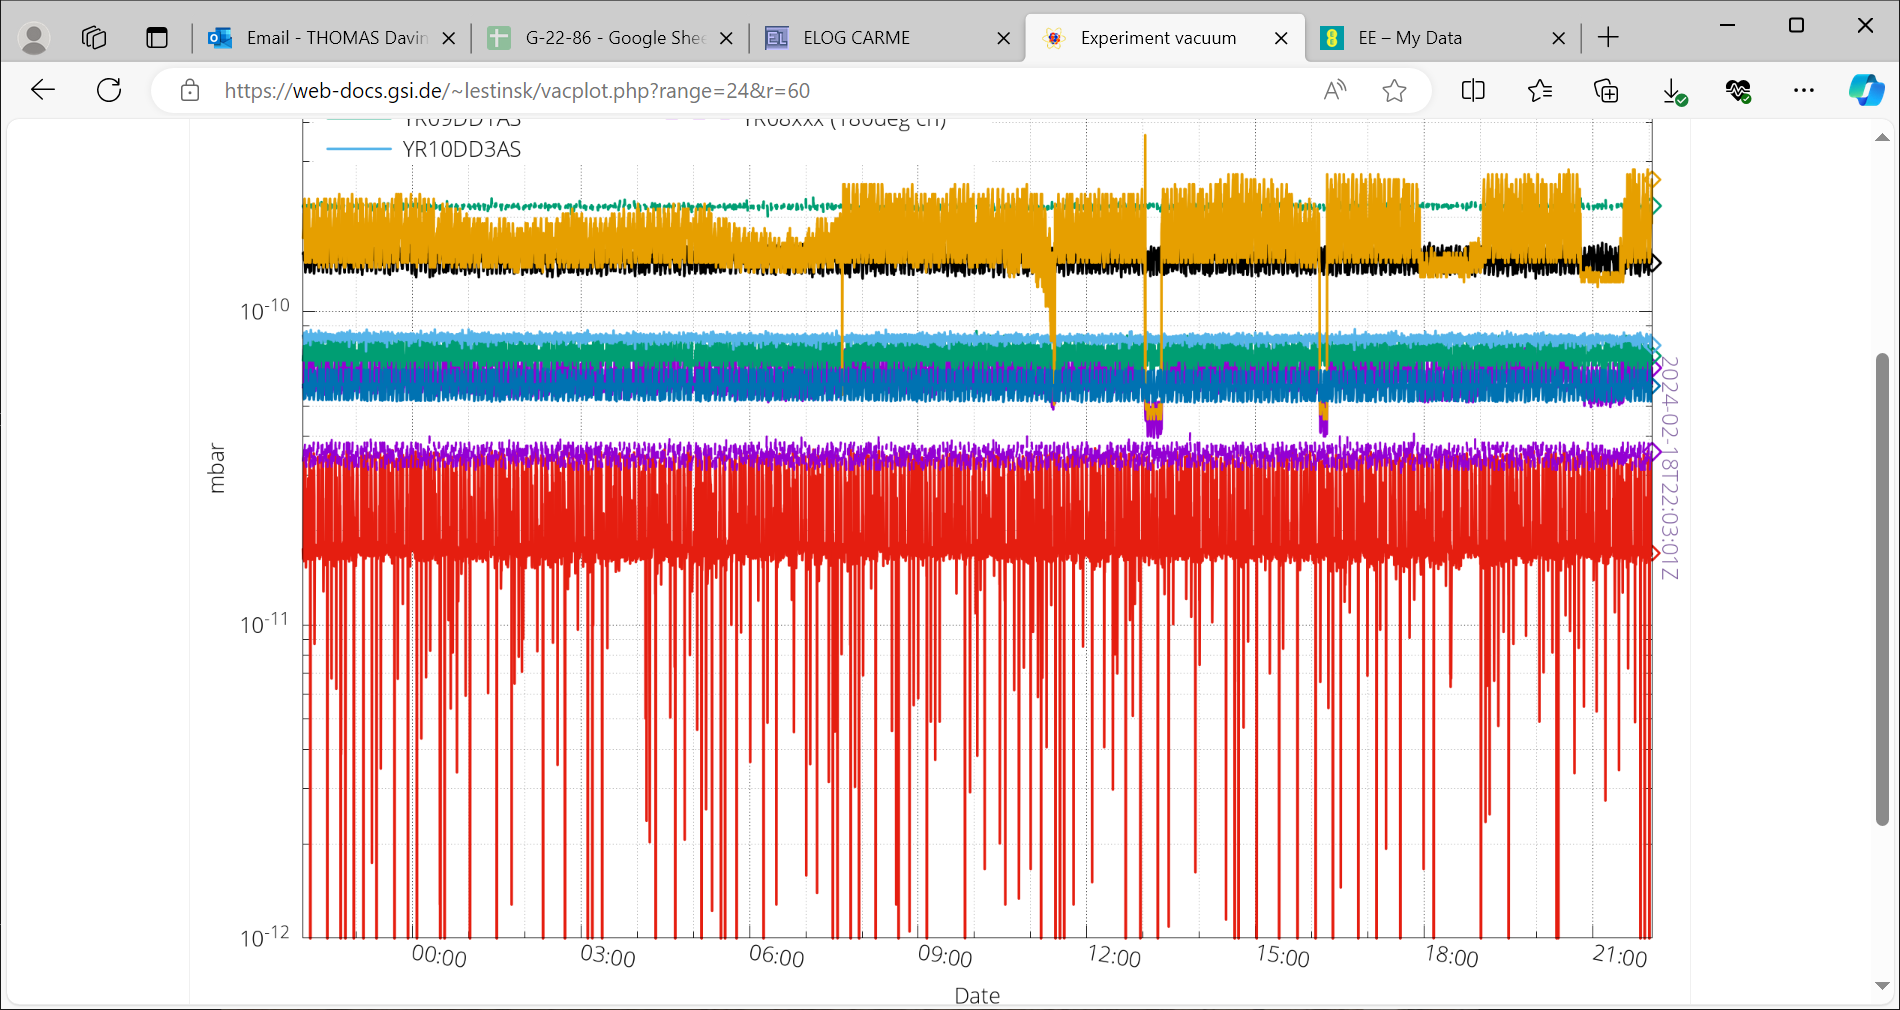
Task: Click the address bar URL
Action: [x=517, y=91]
